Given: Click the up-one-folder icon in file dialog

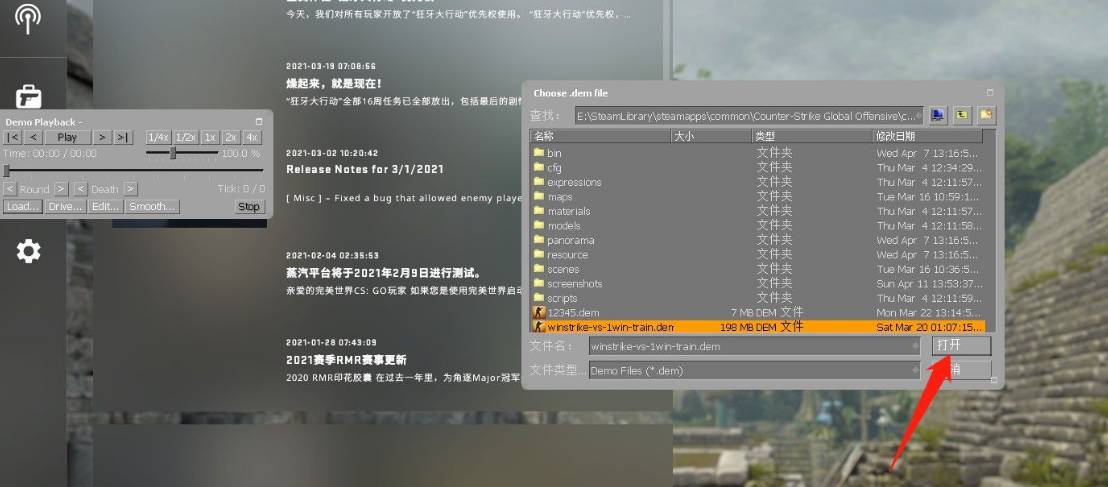Looking at the screenshot, I should 962,115.
